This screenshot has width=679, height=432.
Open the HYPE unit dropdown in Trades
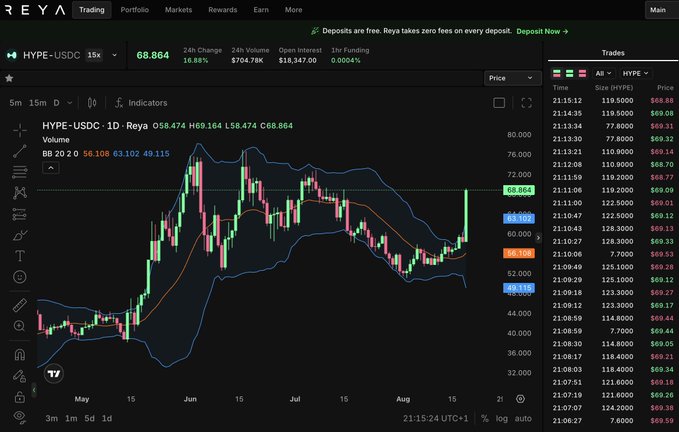(x=635, y=74)
